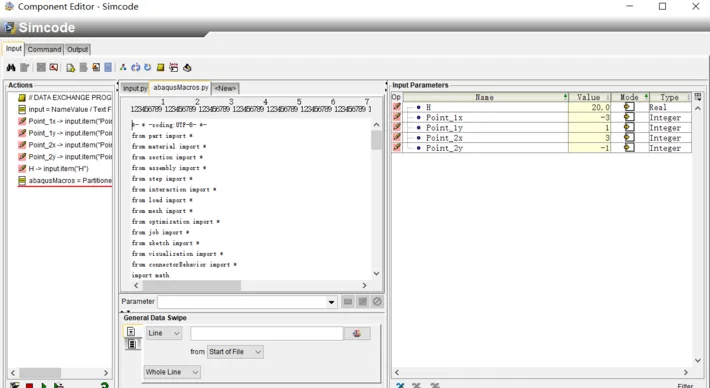Click the Actions panel horizontal scrollbar thumb
710x388 pixels.
point(40,373)
